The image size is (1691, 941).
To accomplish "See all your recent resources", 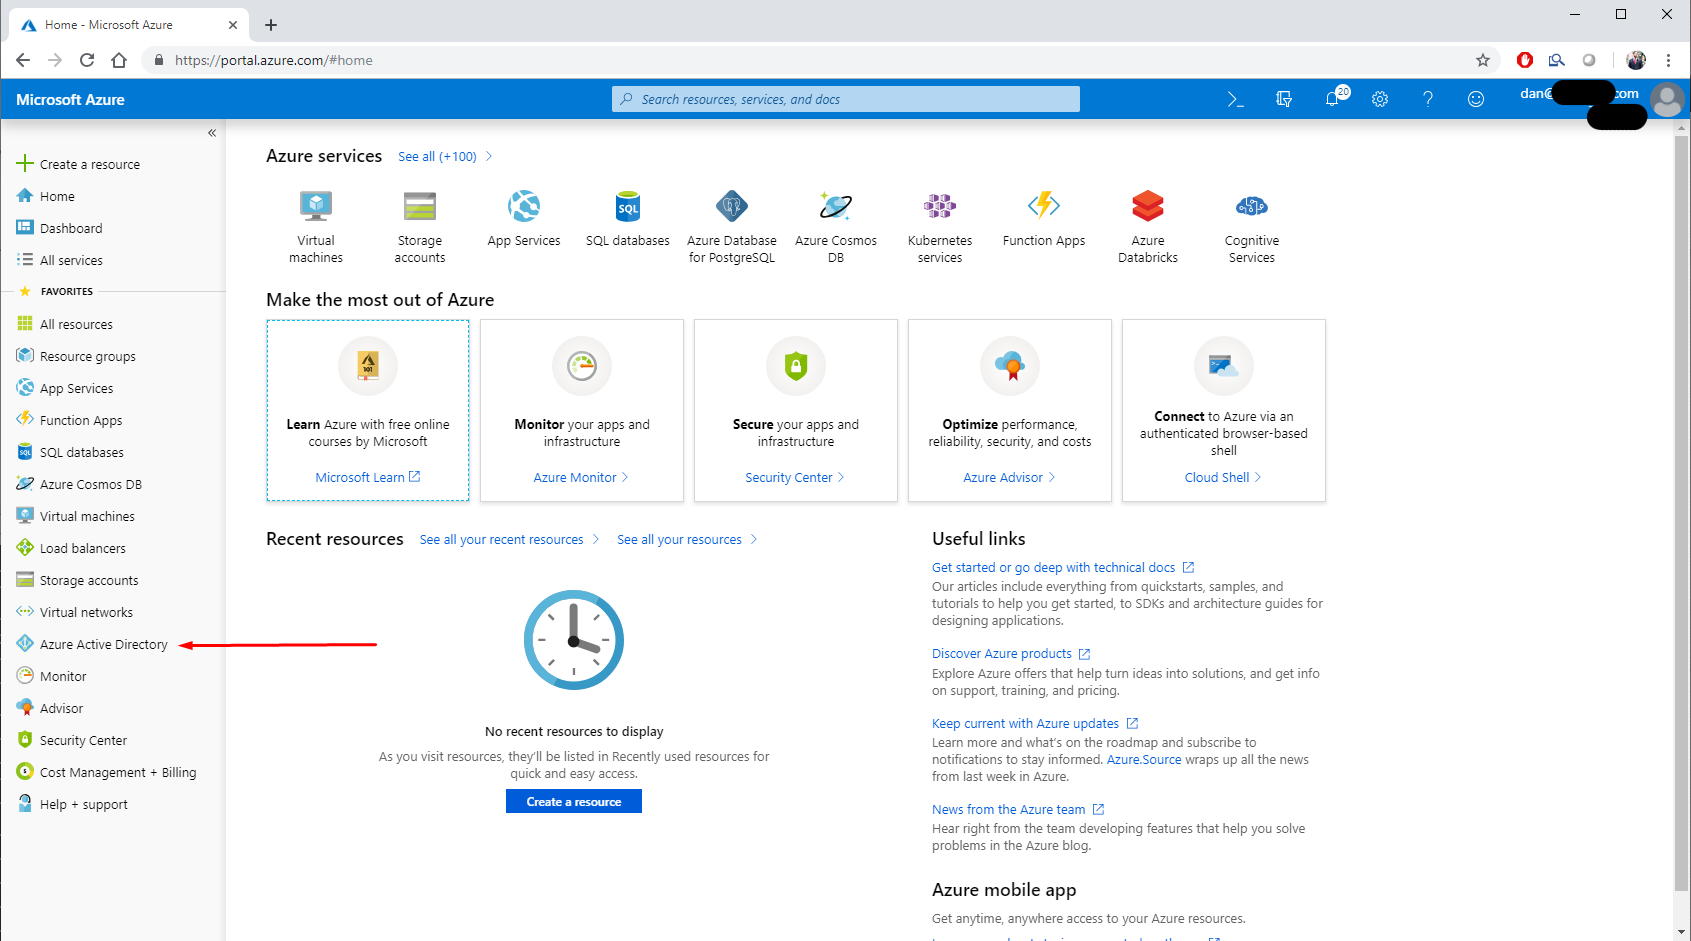I will (x=509, y=539).
